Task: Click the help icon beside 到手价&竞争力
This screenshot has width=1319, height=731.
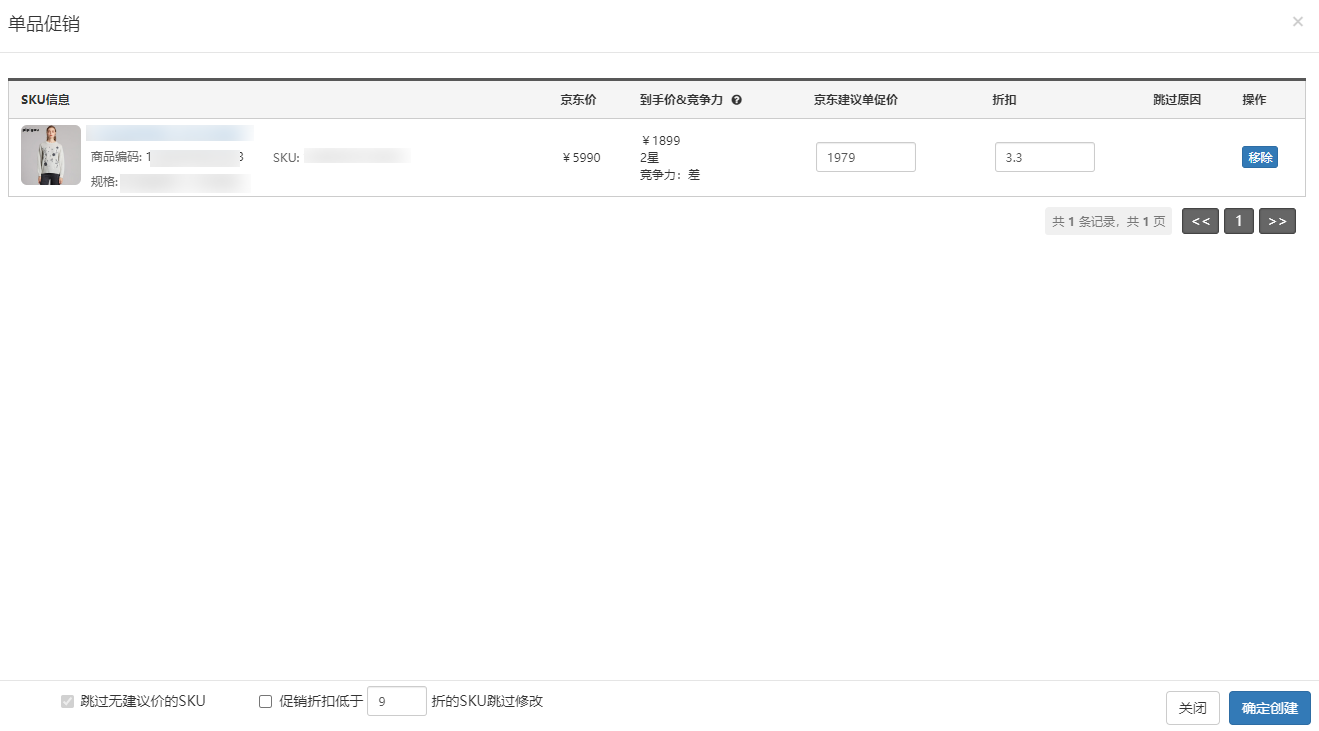Action: [x=736, y=100]
